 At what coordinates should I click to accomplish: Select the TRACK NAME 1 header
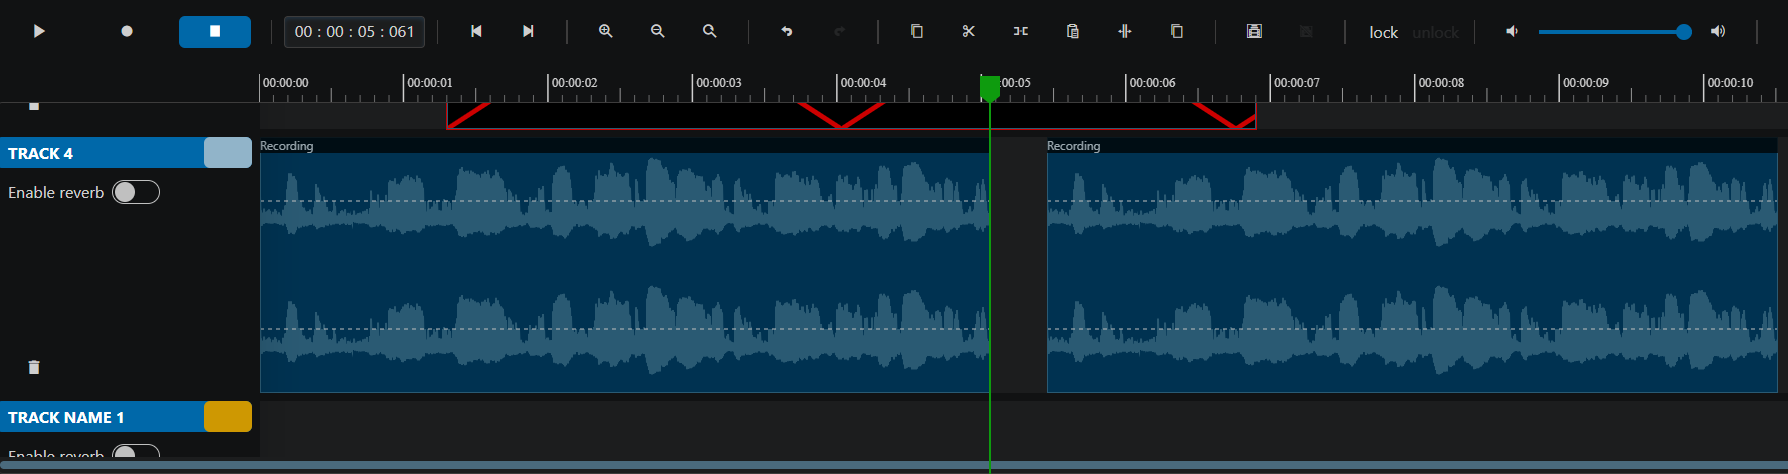pyautogui.click(x=102, y=417)
